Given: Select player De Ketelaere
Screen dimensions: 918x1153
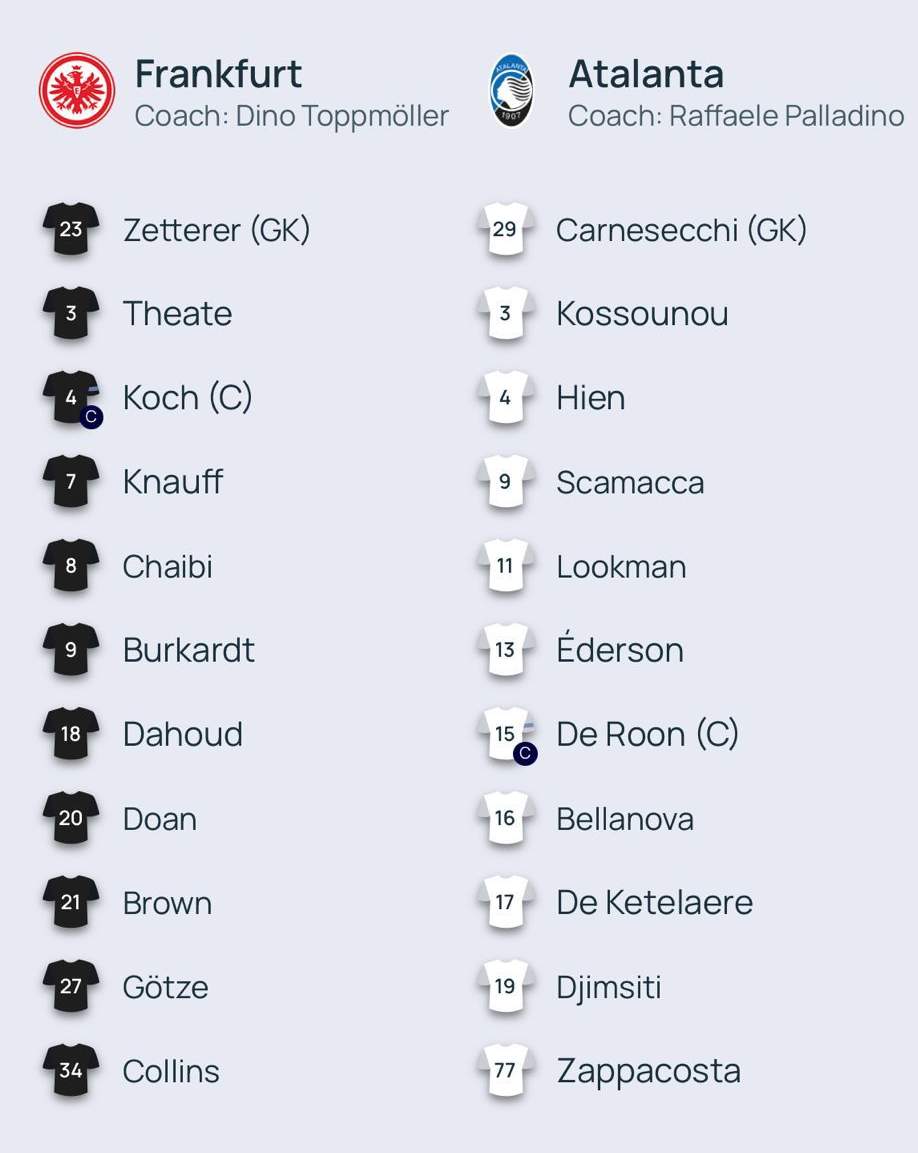Looking at the screenshot, I should 654,903.
